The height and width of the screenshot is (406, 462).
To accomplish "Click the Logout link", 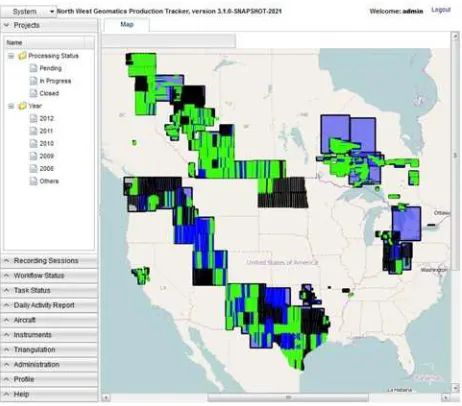I will (441, 10).
